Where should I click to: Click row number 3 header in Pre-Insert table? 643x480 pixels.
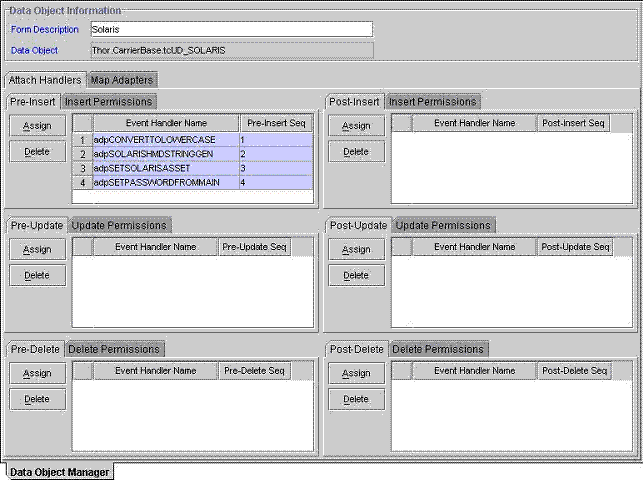pos(82,168)
